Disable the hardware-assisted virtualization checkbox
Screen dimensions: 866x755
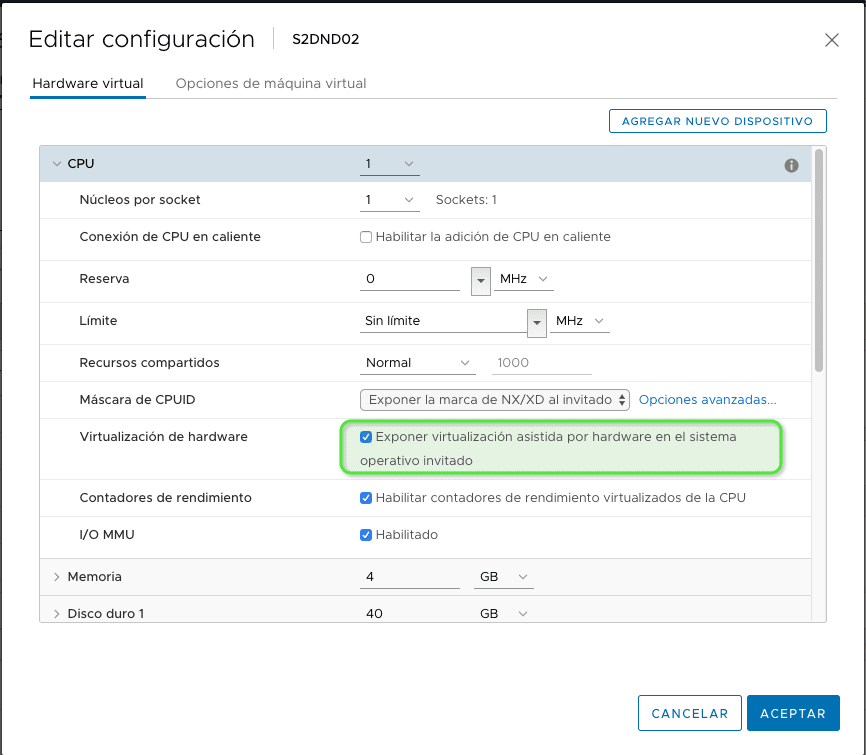(x=365, y=436)
